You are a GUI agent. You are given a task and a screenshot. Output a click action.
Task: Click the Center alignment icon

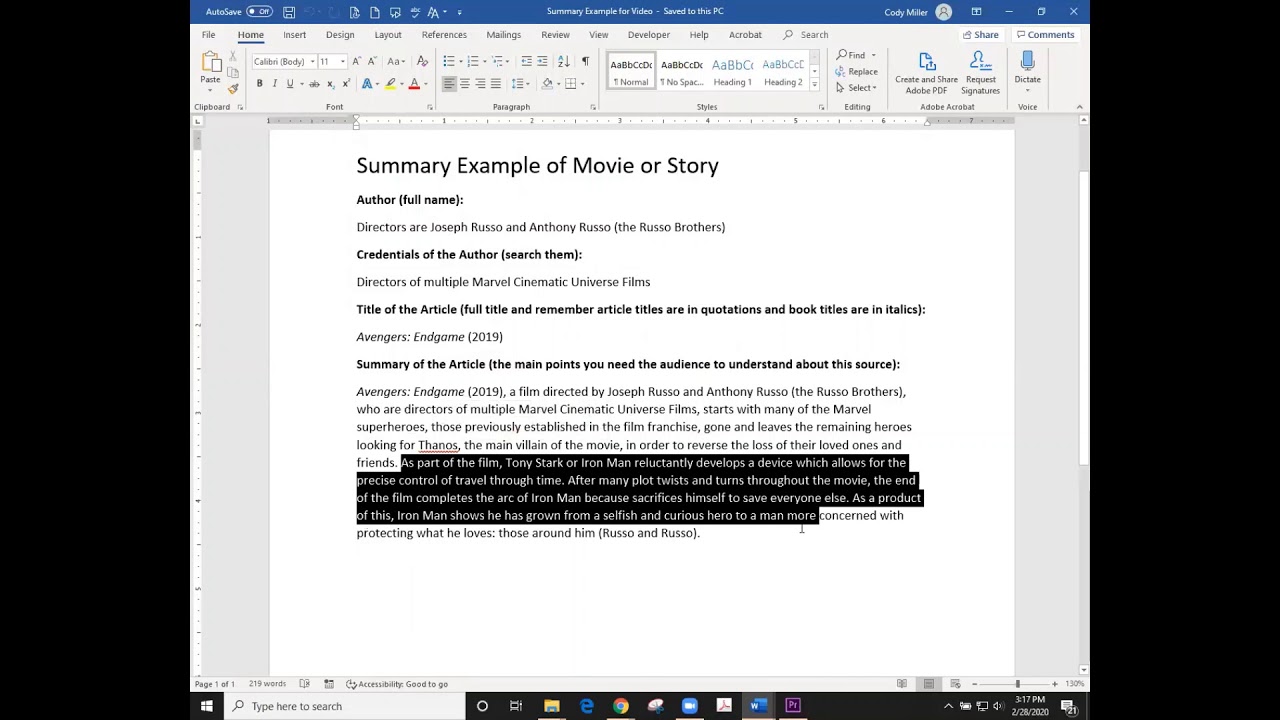(464, 84)
